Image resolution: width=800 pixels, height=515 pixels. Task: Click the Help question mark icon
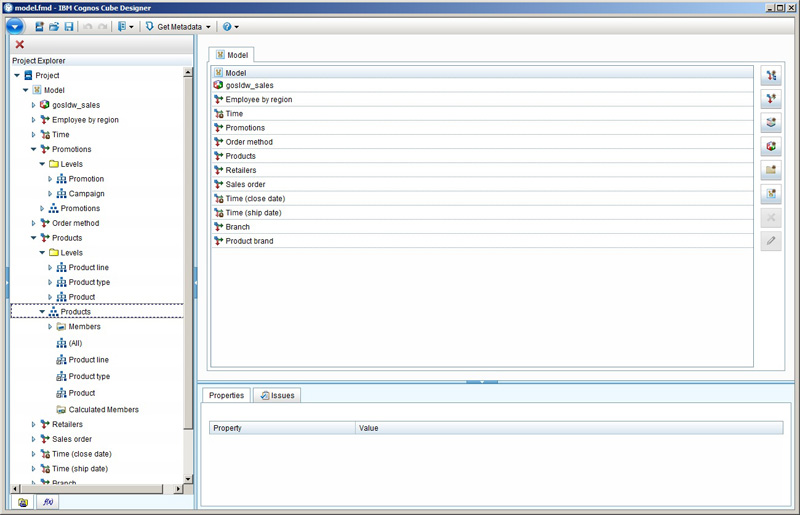pos(227,27)
